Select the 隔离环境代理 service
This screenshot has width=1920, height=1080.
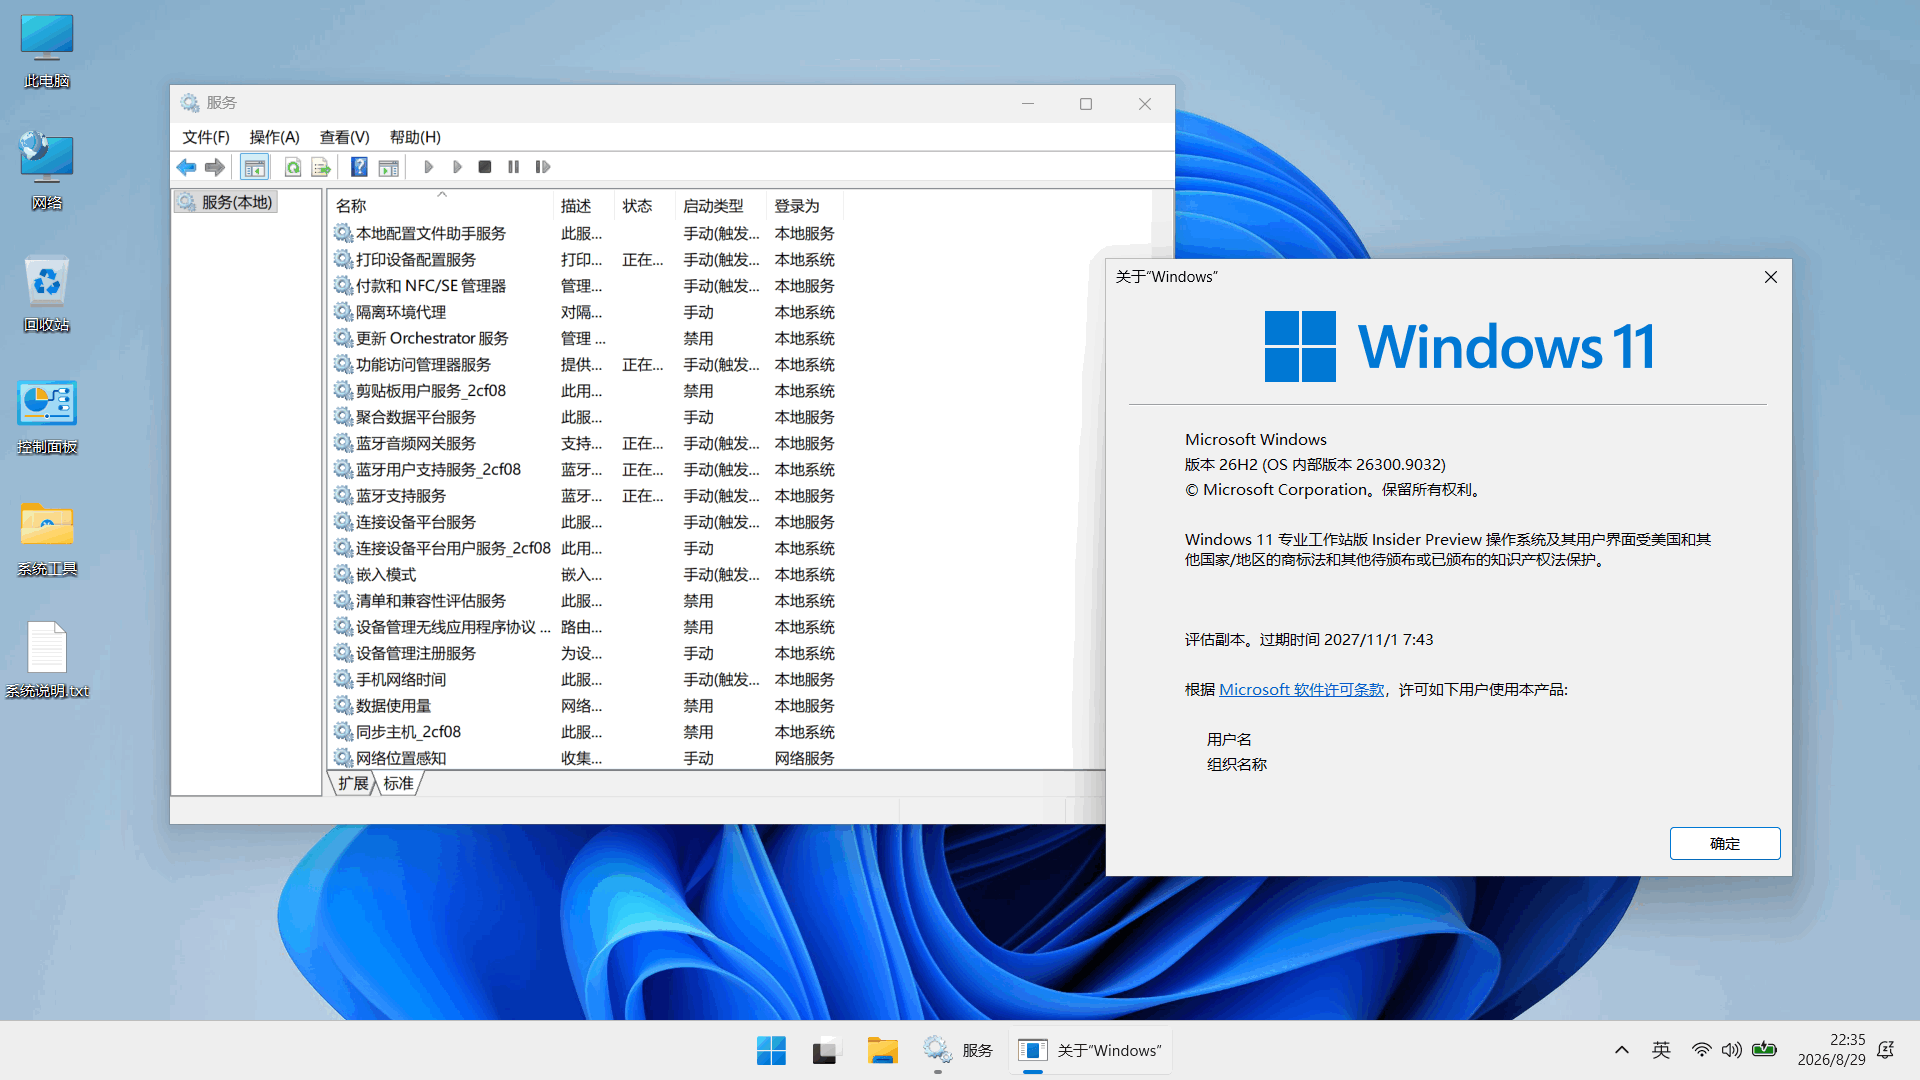tap(587, 312)
